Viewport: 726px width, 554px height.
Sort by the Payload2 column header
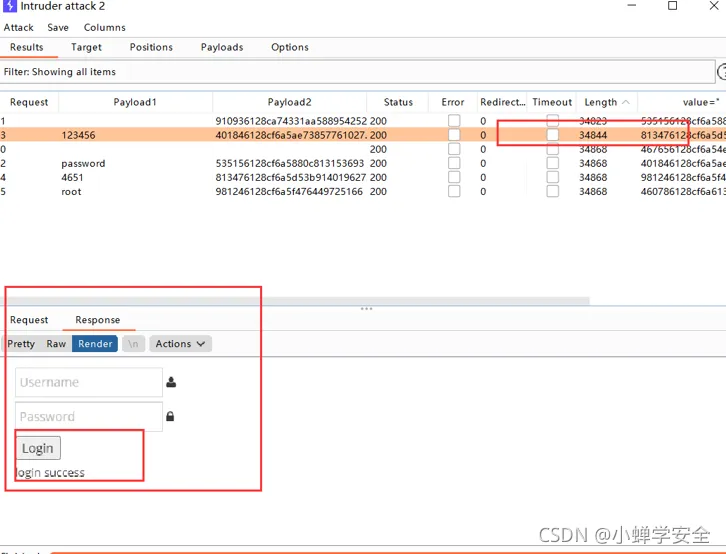coord(289,102)
